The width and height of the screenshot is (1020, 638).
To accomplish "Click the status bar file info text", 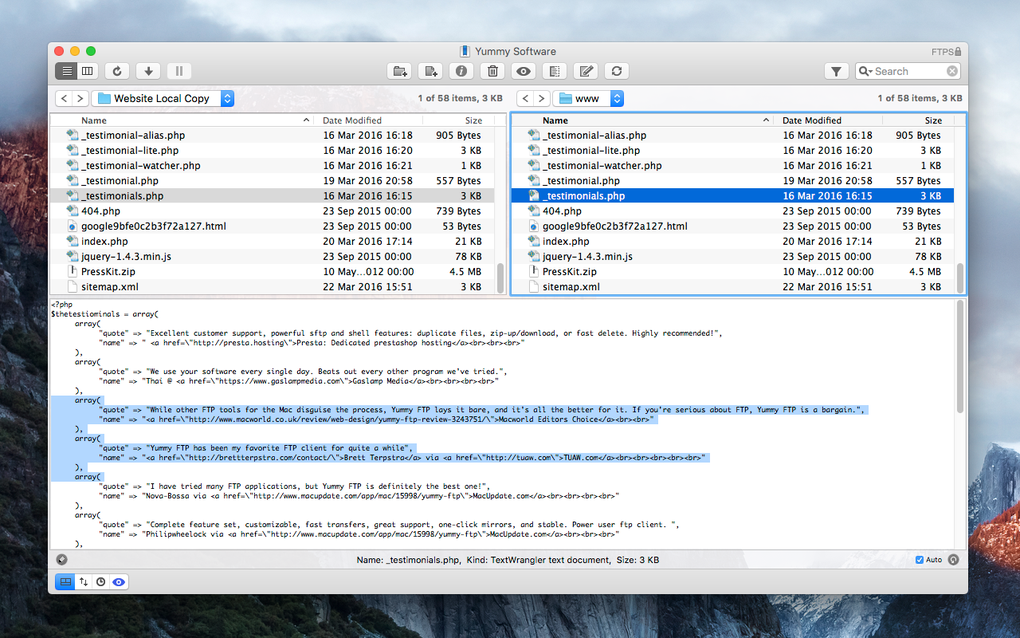I will point(507,560).
